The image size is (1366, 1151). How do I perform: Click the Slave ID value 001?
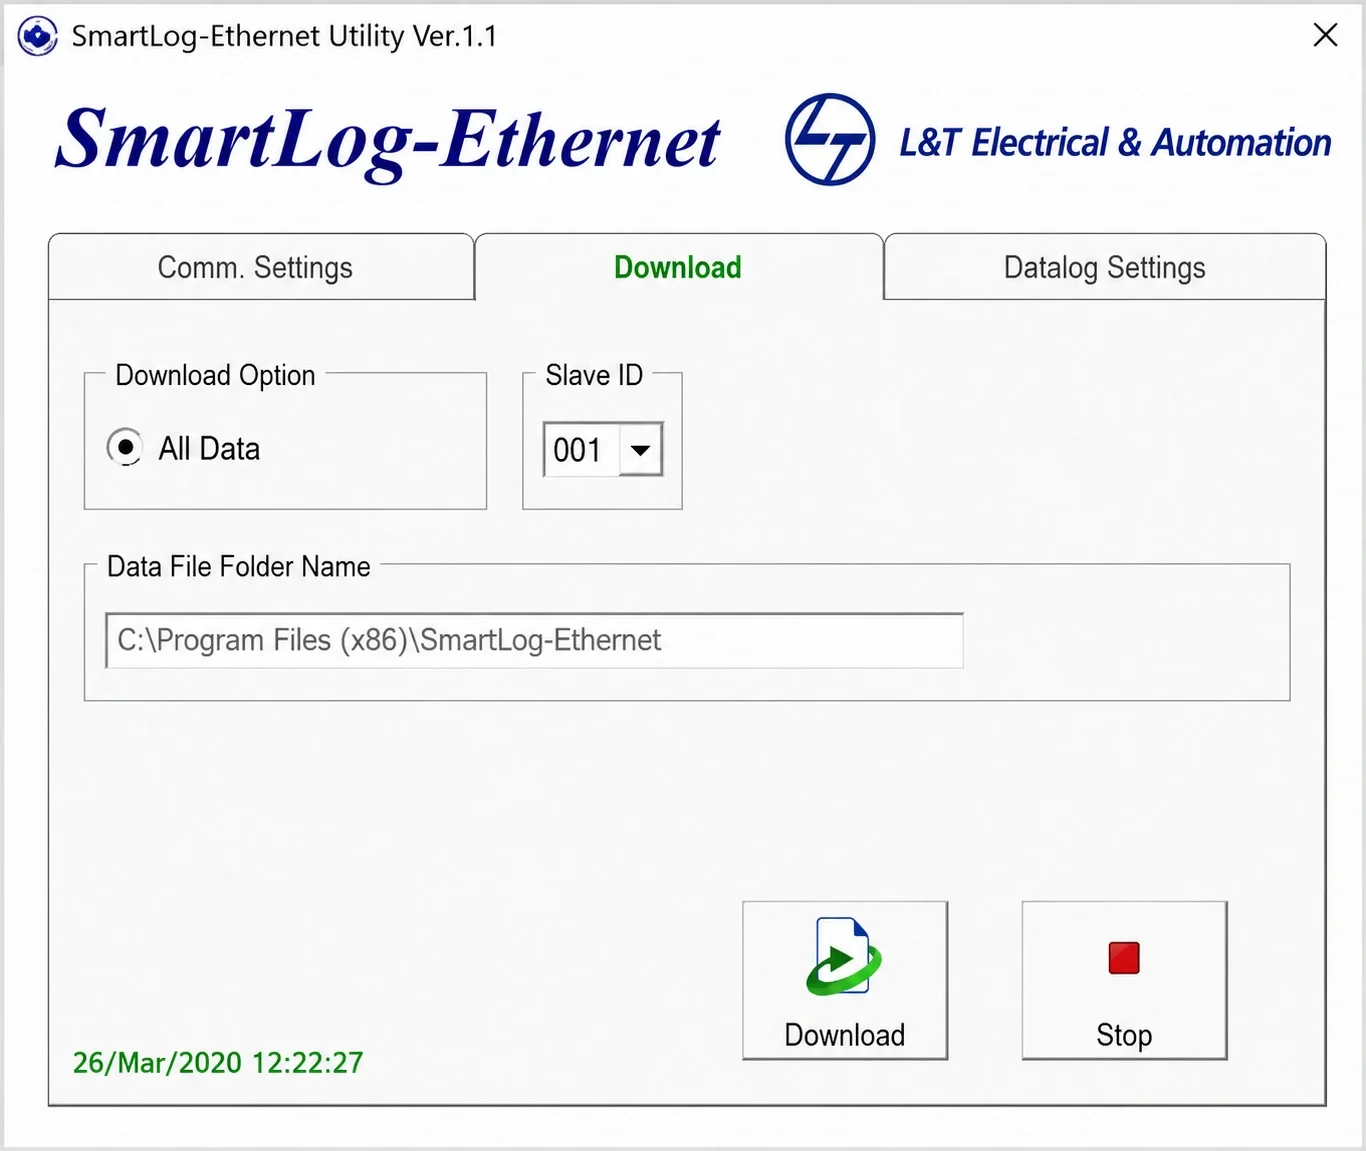pyautogui.click(x=578, y=450)
